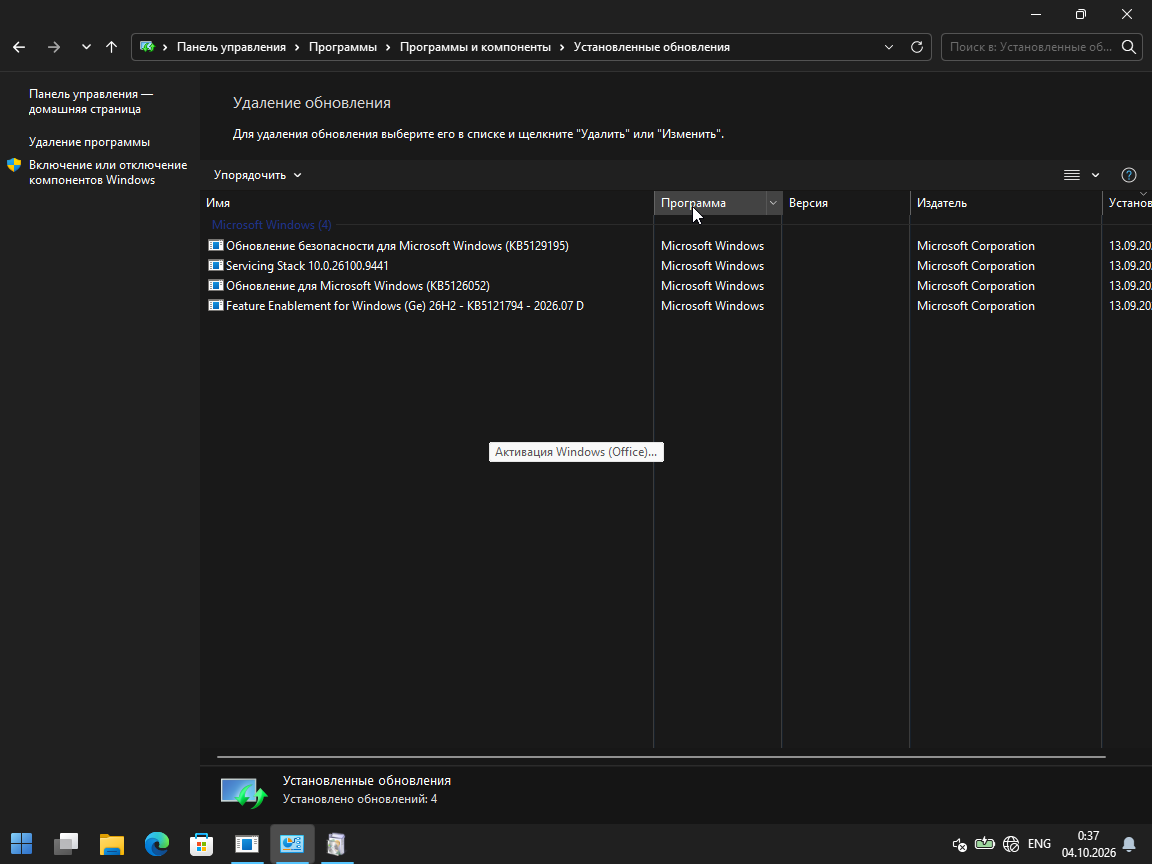
Task: Open the Windows Start menu
Action: tap(21, 843)
